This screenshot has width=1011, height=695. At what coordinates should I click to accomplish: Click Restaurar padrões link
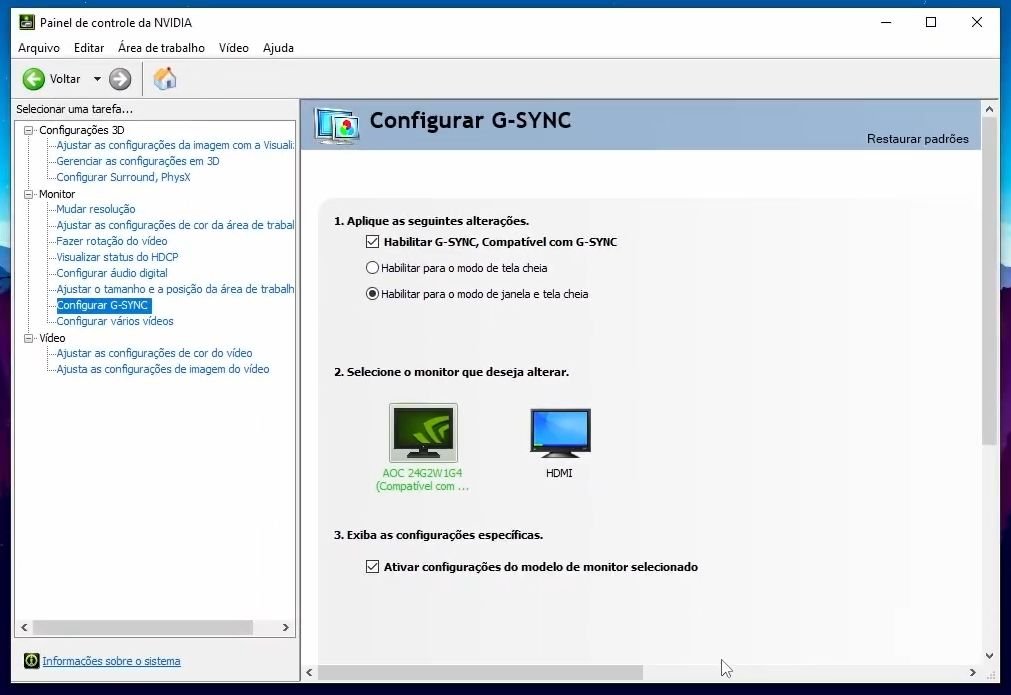(x=917, y=139)
